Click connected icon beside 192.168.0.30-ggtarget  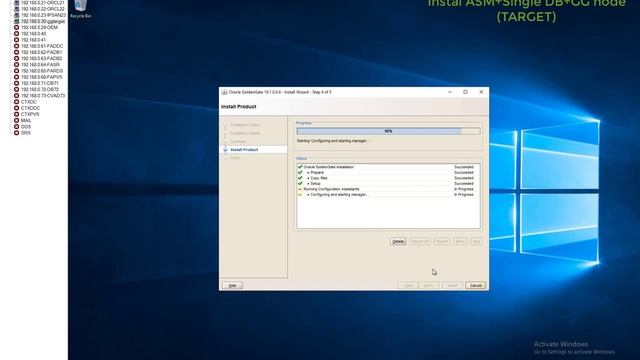pyautogui.click(x=16, y=21)
